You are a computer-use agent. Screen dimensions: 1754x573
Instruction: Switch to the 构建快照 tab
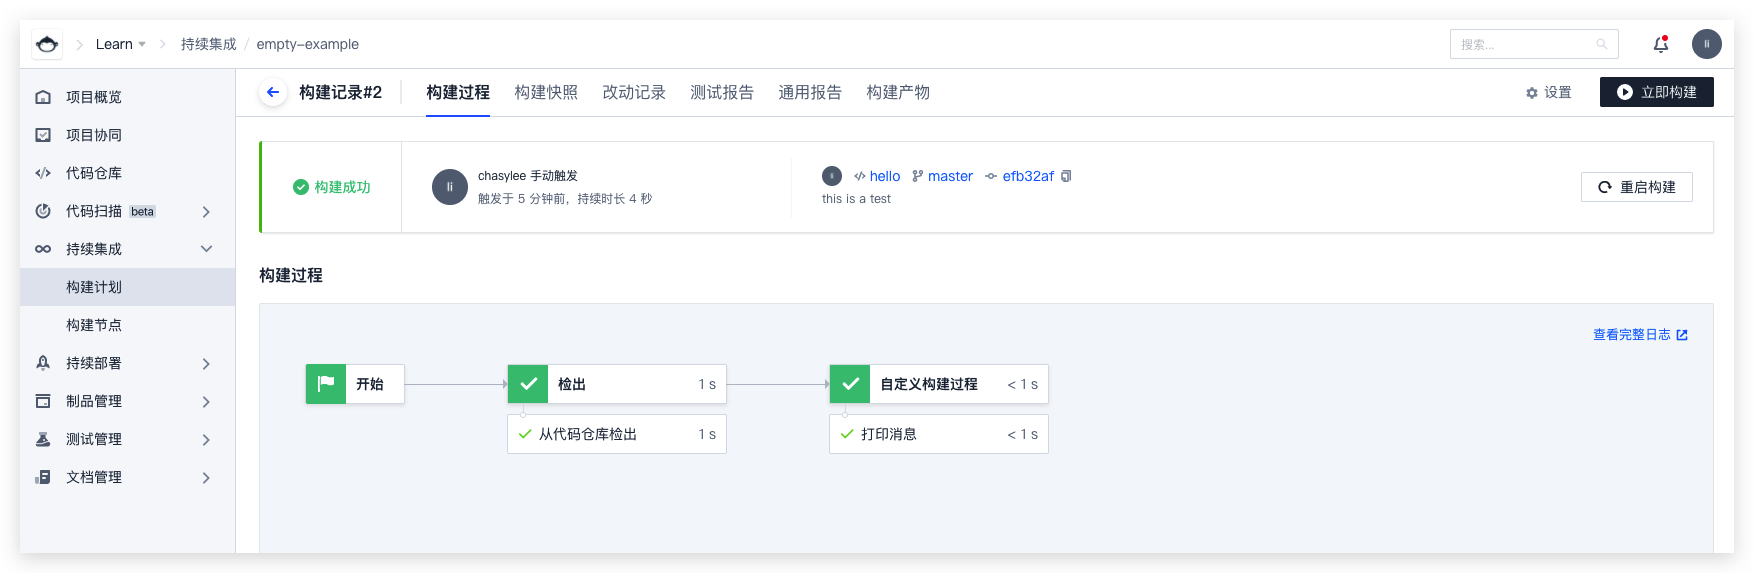tap(546, 92)
